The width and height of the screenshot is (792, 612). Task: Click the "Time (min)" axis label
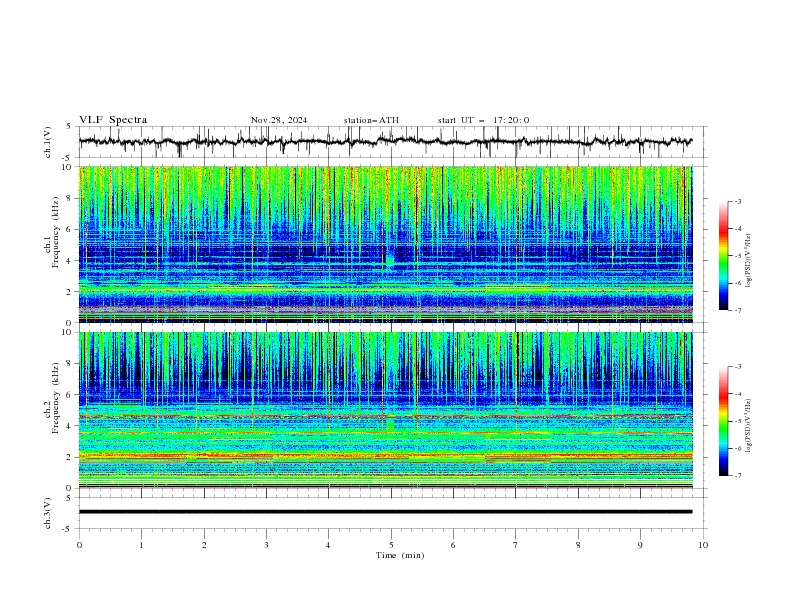tap(400, 555)
